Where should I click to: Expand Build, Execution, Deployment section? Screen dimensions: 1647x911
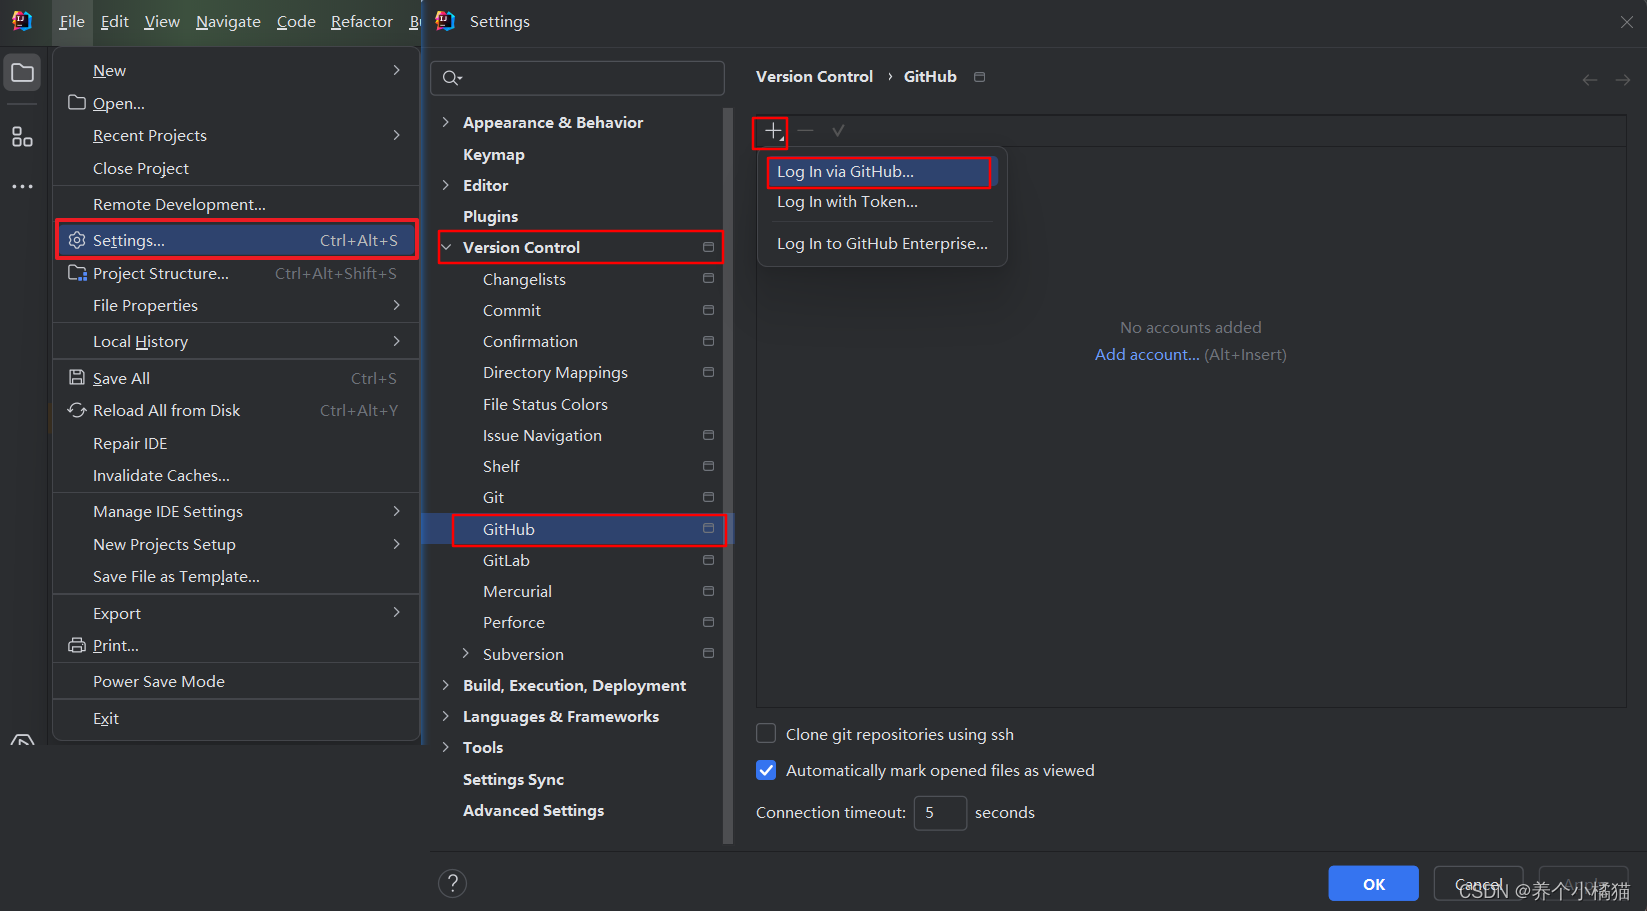point(446,685)
